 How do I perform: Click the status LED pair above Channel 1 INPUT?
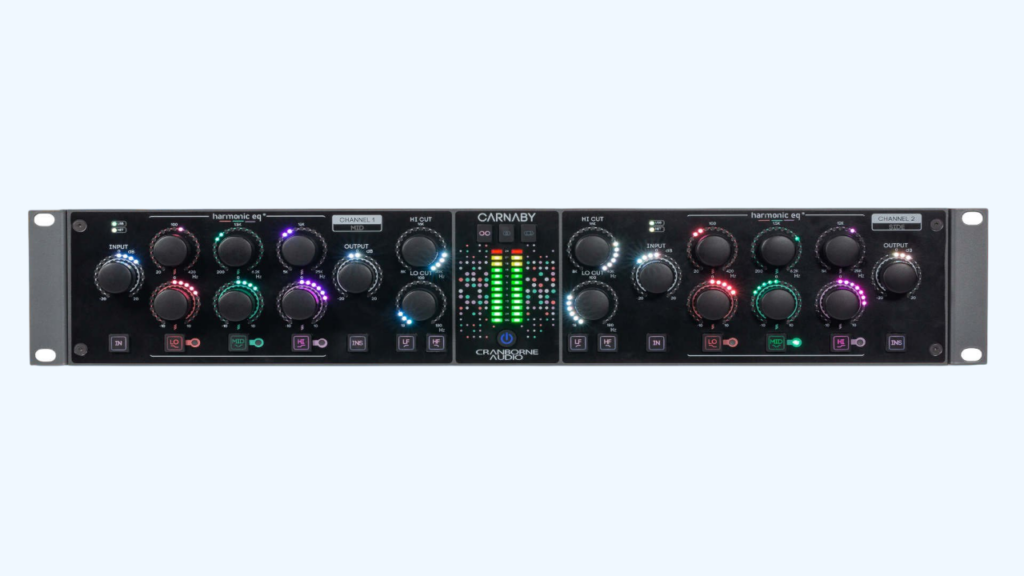click(118, 227)
